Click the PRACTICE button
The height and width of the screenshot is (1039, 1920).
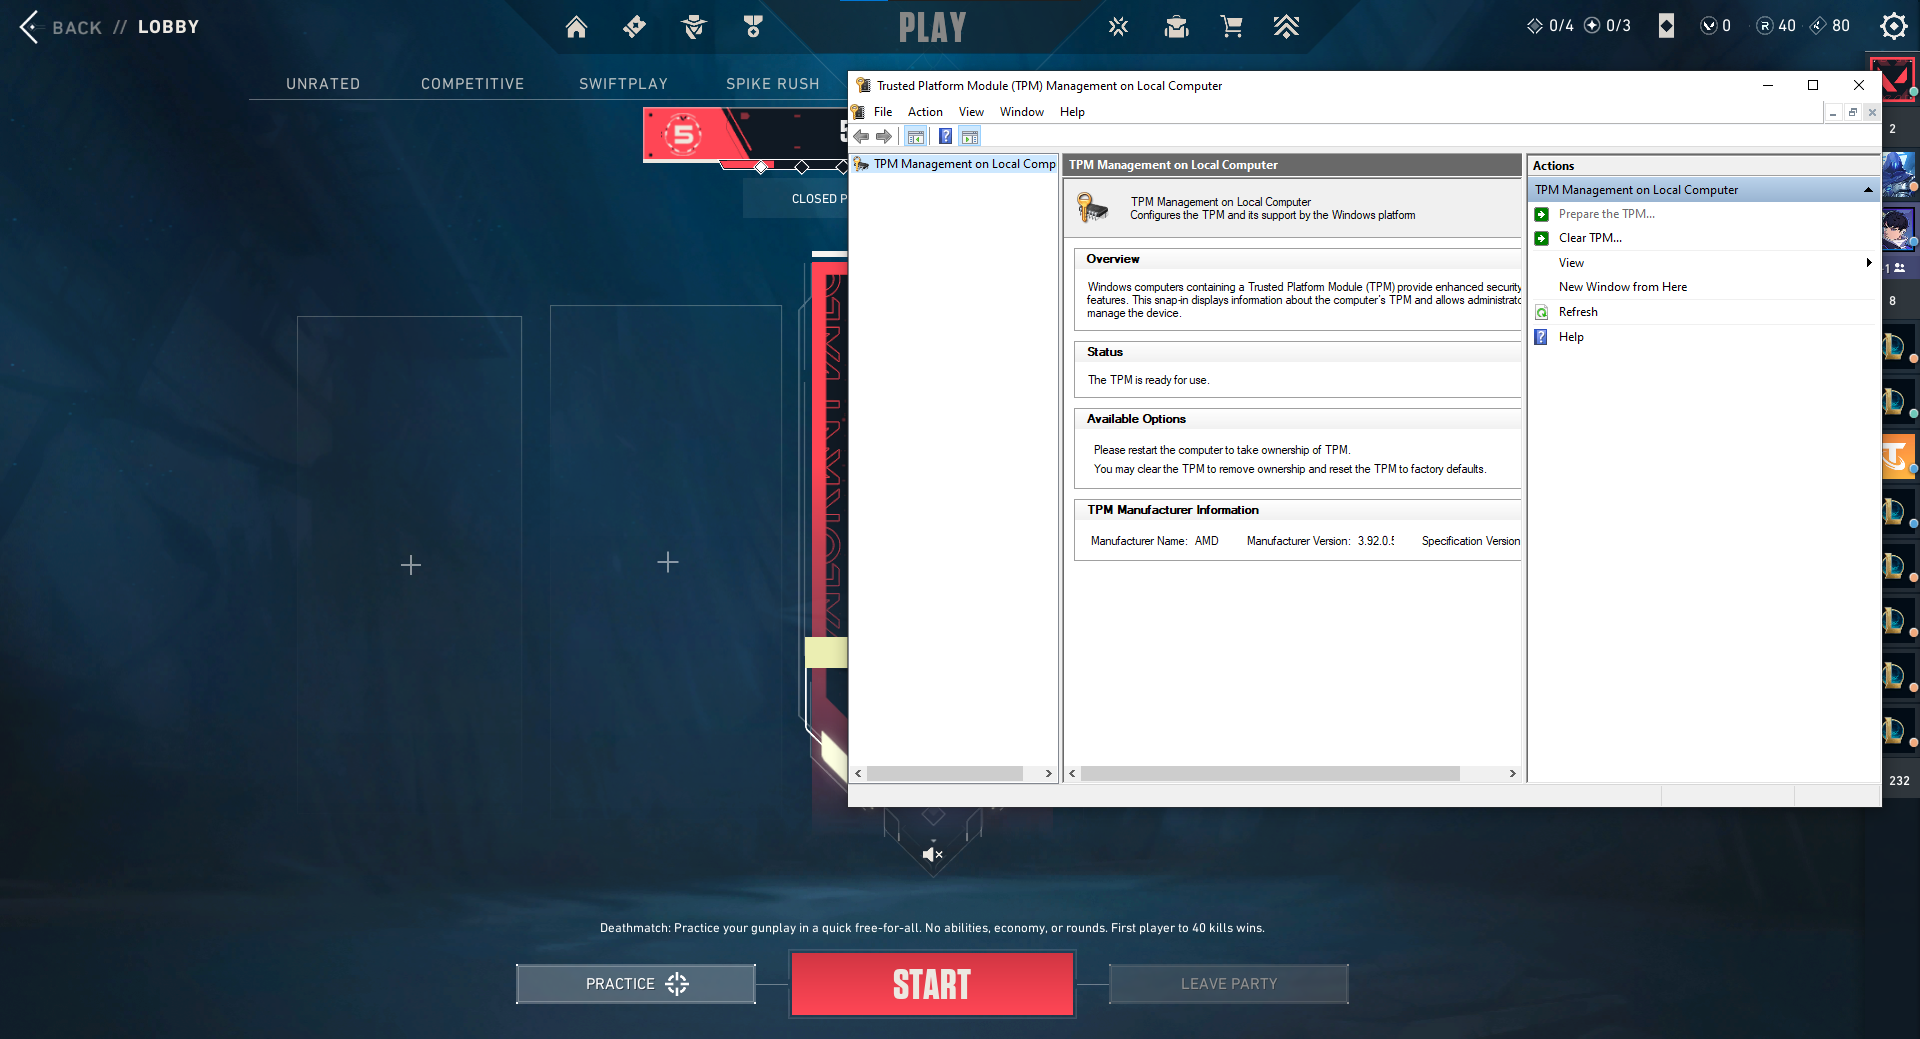[636, 984]
